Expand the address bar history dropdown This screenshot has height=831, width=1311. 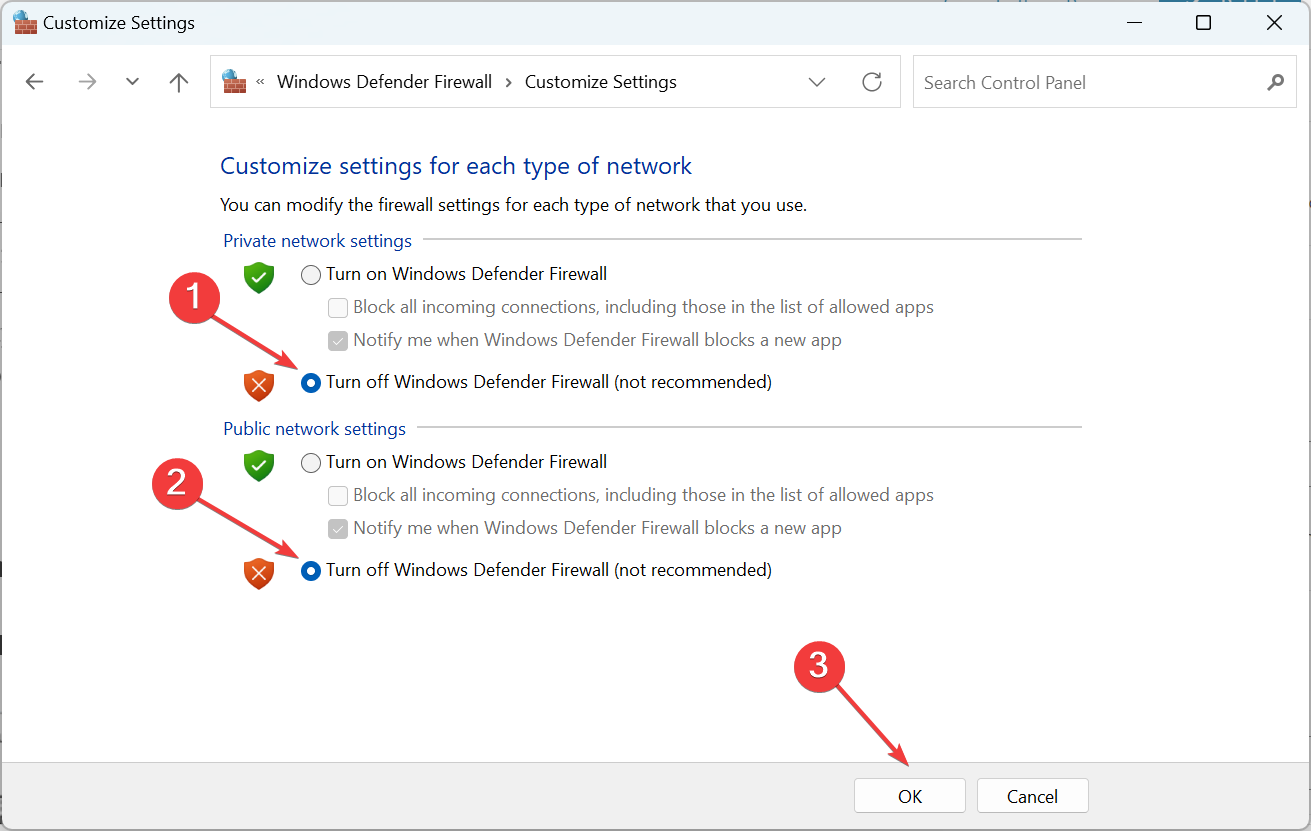pos(817,82)
